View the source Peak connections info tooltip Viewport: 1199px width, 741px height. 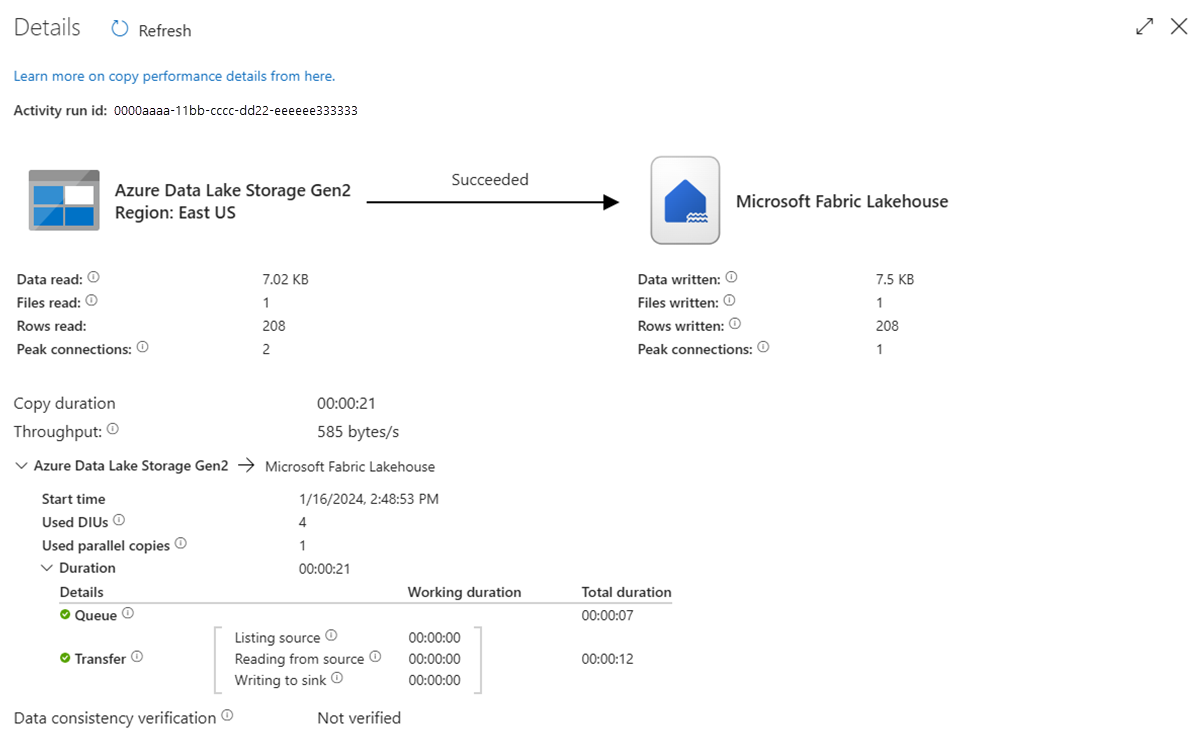[x=142, y=347]
